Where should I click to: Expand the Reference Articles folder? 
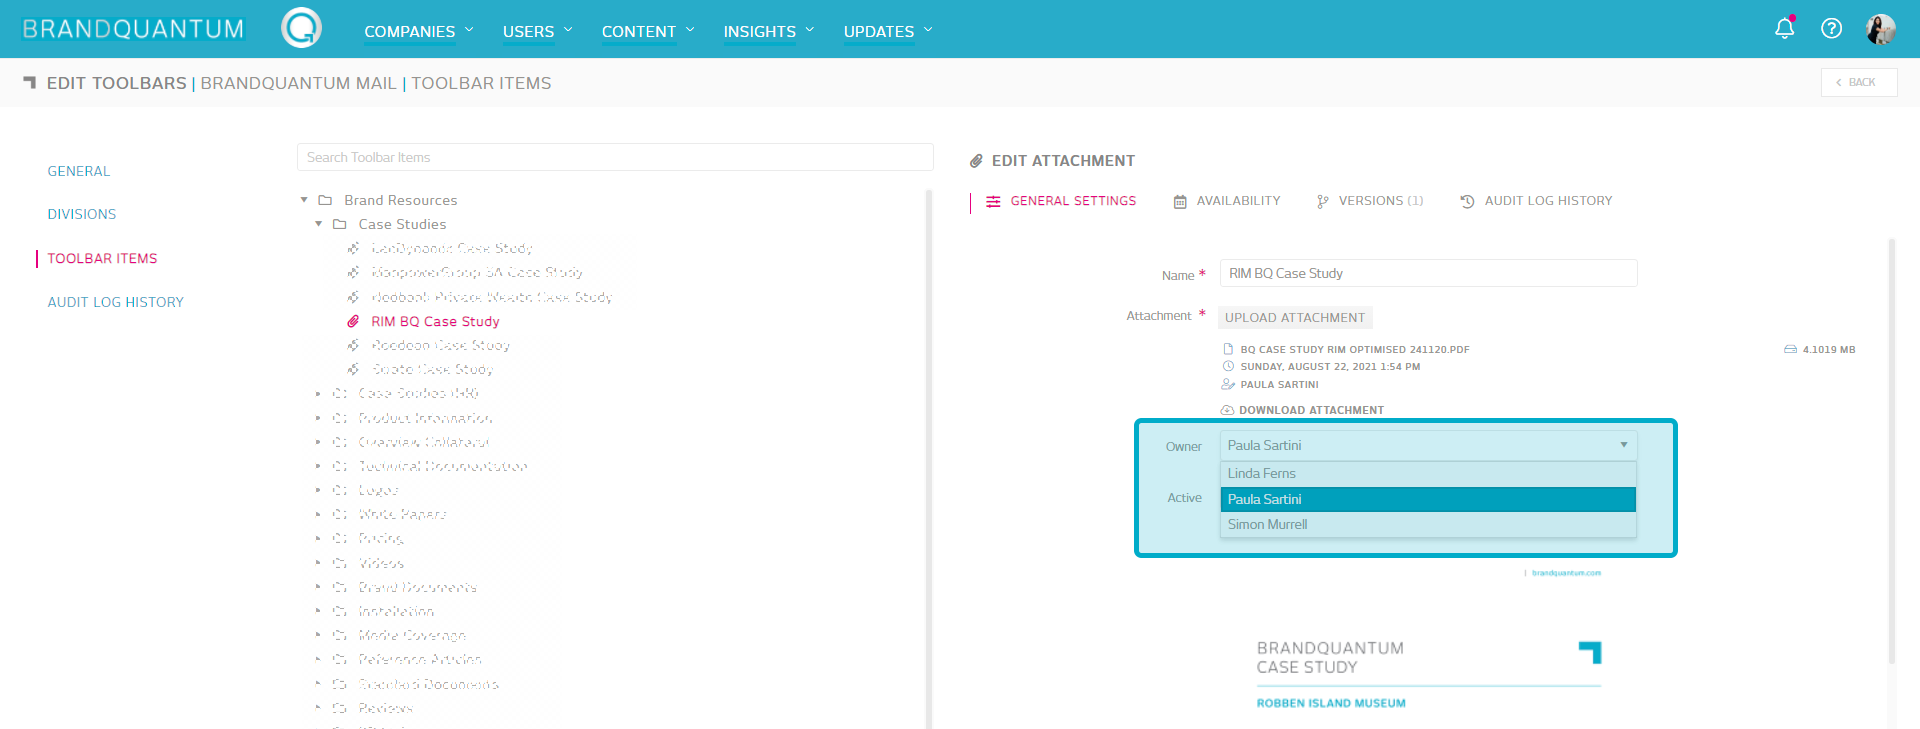[x=319, y=659]
